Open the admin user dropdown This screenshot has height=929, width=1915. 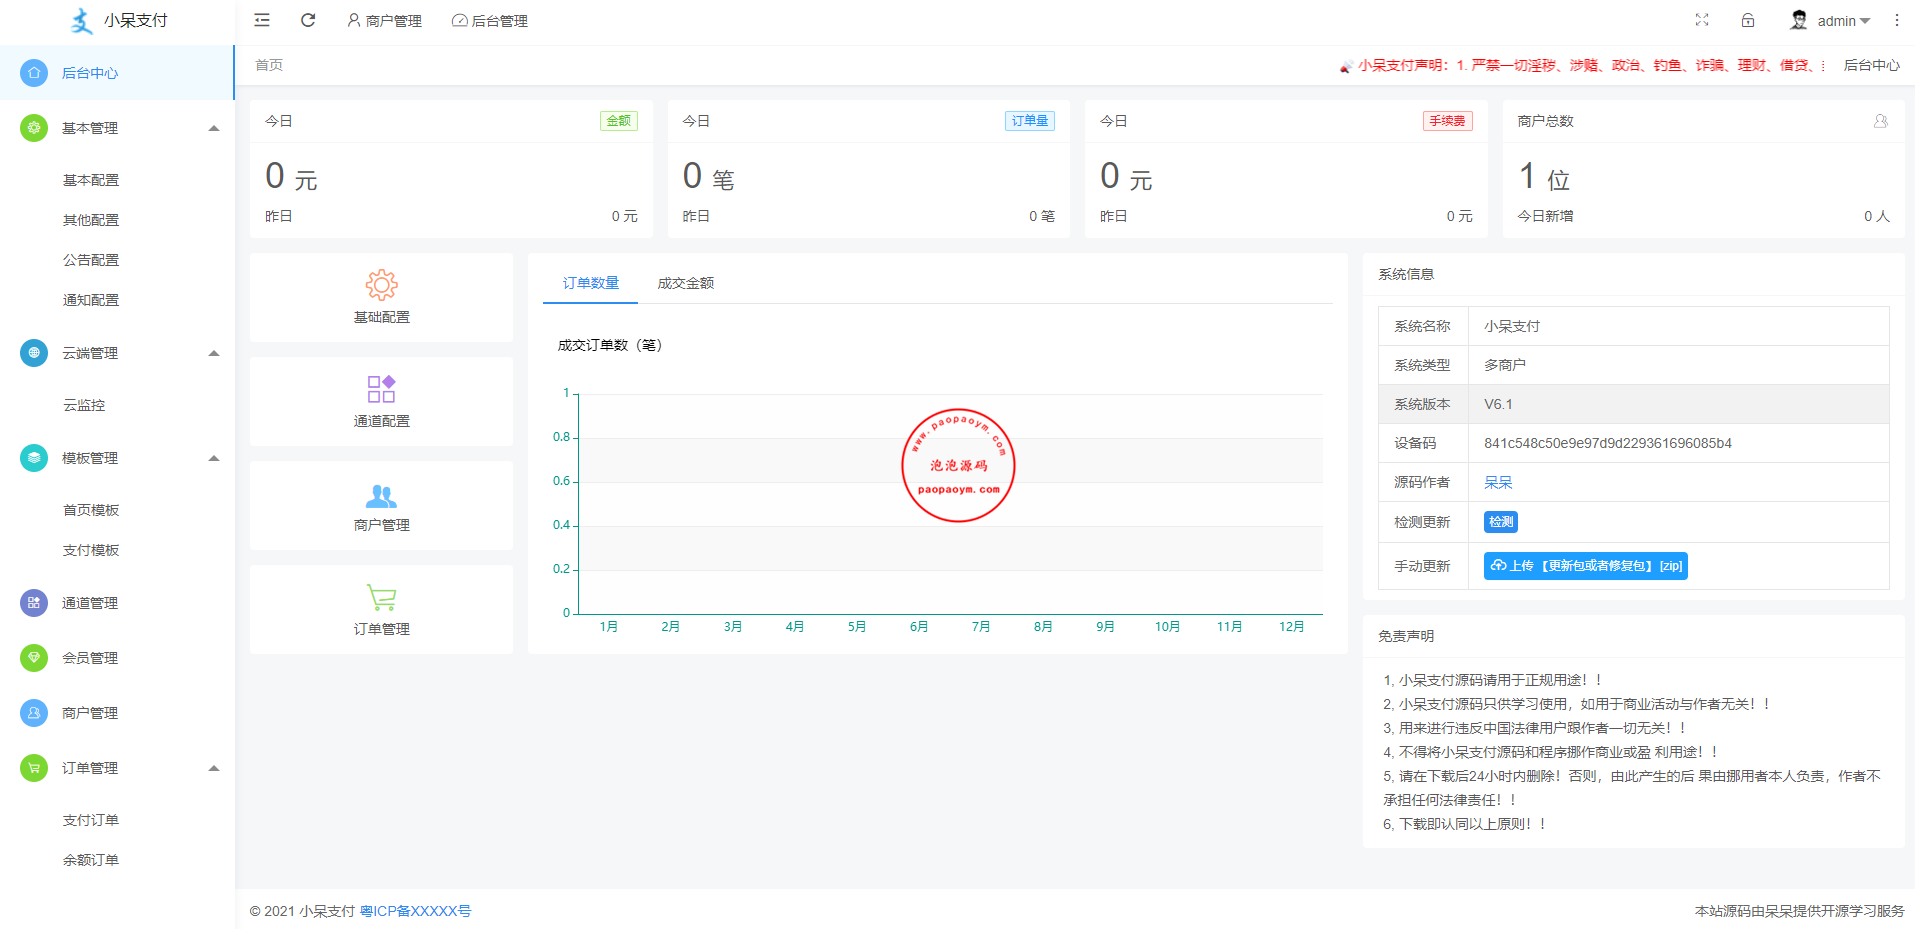click(x=1830, y=20)
